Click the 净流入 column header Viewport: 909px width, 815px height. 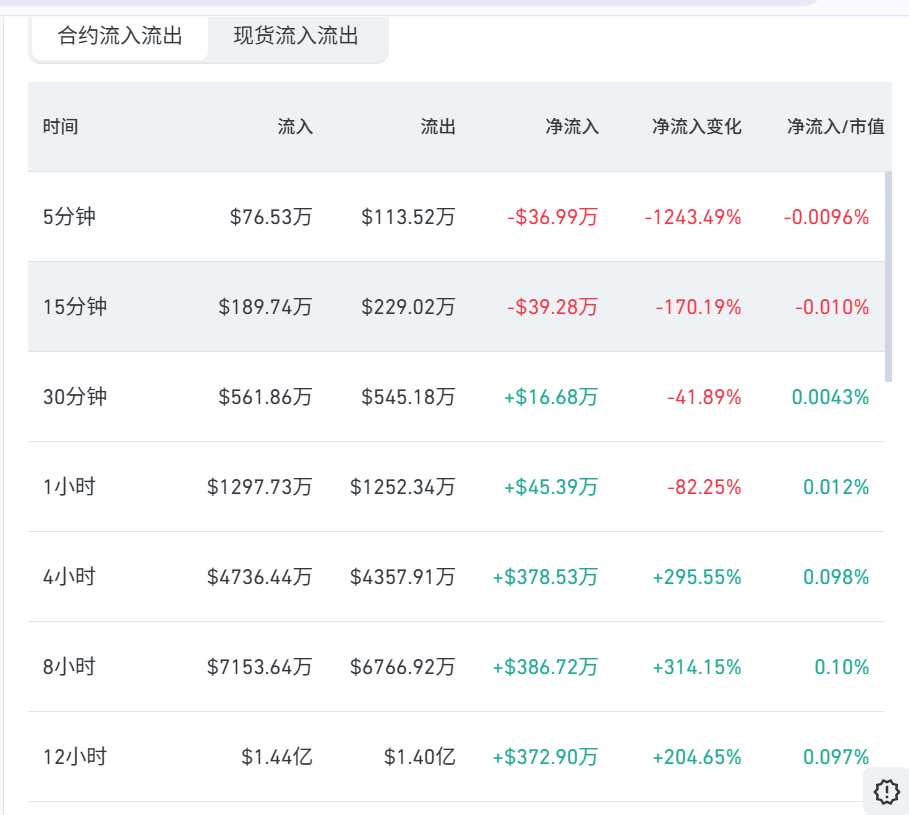tap(572, 126)
